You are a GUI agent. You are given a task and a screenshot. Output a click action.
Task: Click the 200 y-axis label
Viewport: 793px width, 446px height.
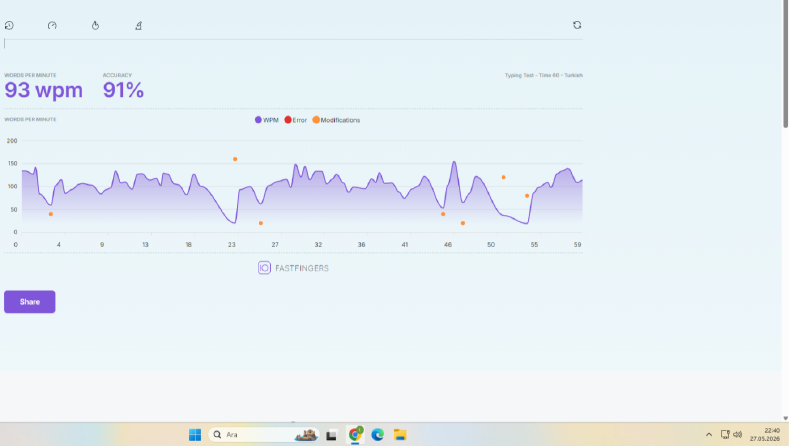[12, 141]
